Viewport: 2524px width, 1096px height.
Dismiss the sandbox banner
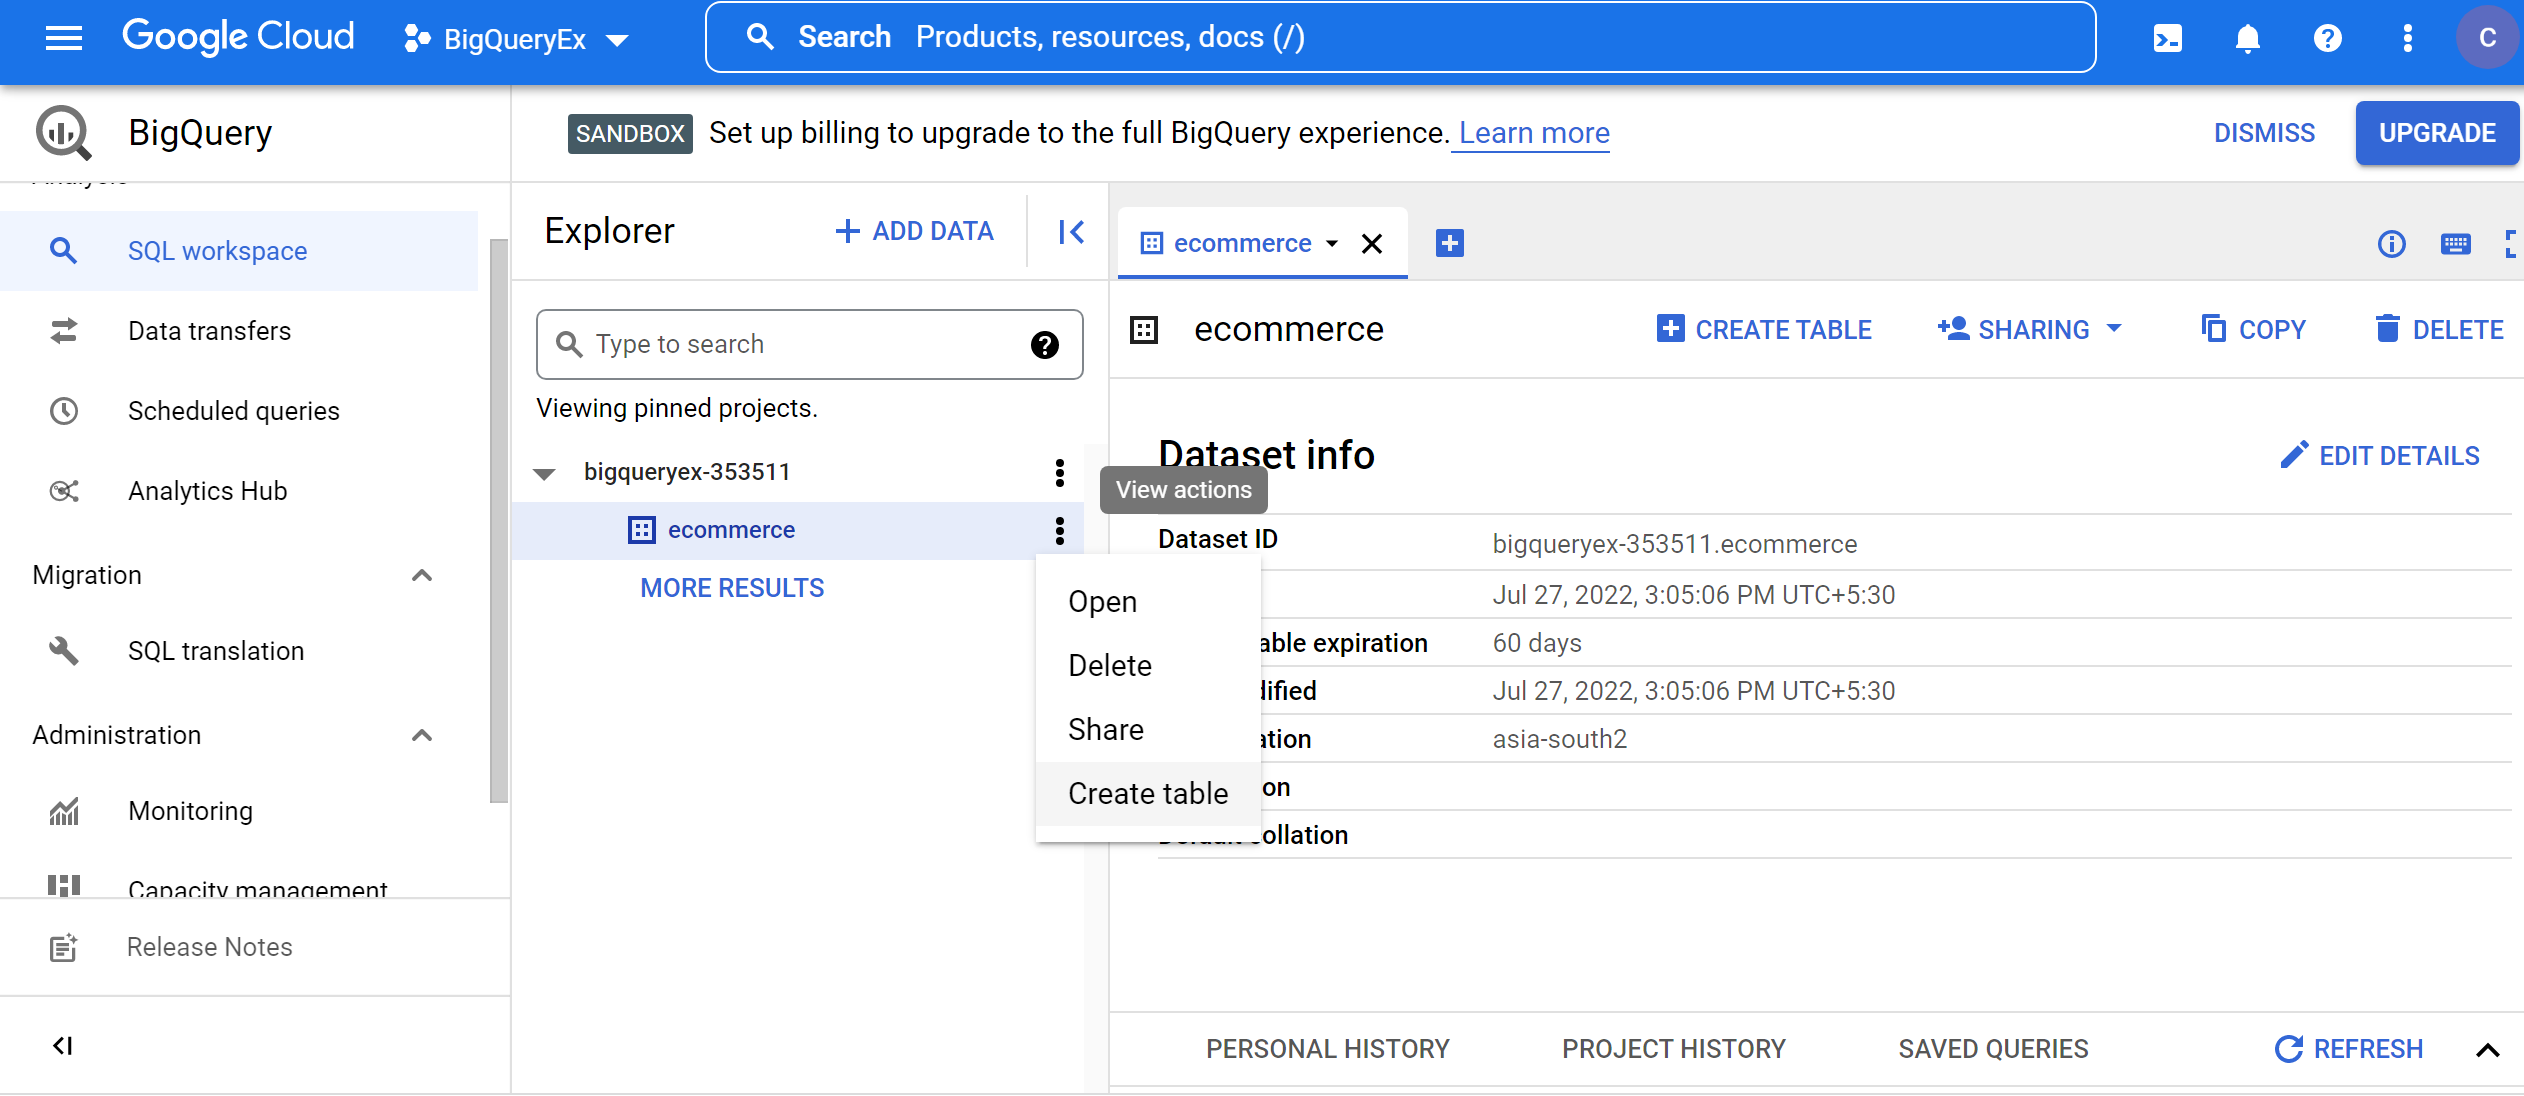pyautogui.click(x=2264, y=133)
